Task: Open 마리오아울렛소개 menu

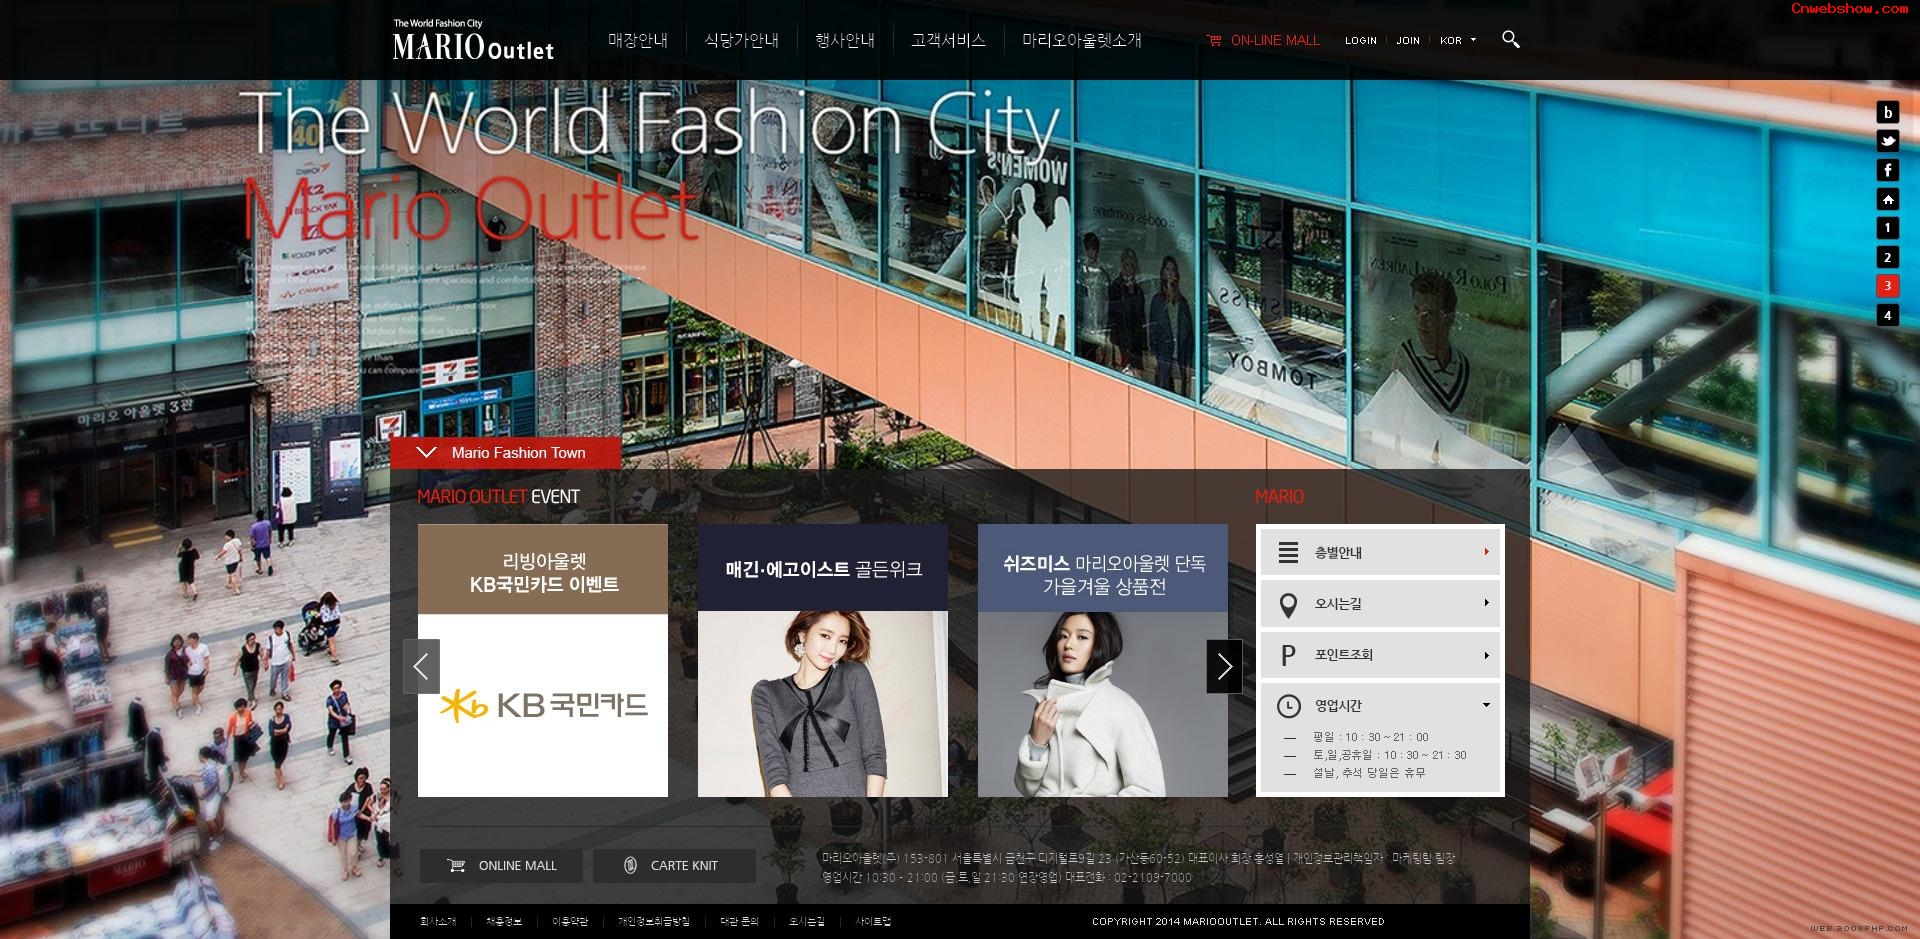Action: pos(1081,41)
